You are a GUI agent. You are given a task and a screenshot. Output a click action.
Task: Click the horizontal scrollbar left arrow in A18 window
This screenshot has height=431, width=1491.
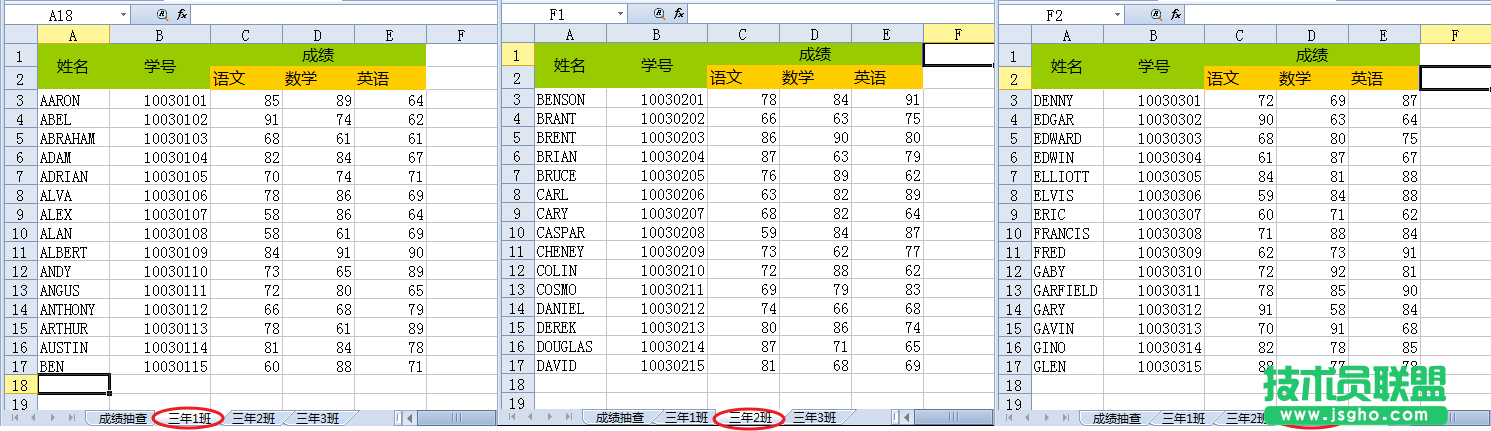click(411, 418)
